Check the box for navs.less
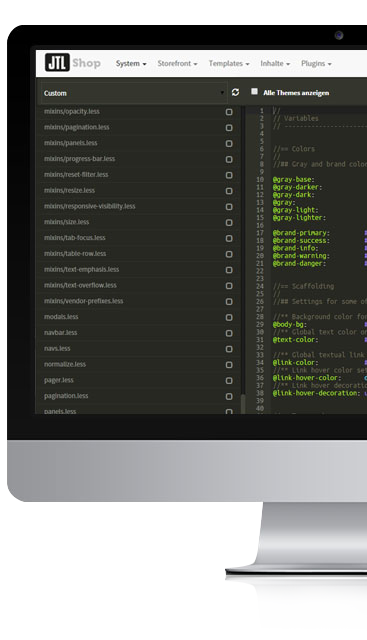 point(229,349)
